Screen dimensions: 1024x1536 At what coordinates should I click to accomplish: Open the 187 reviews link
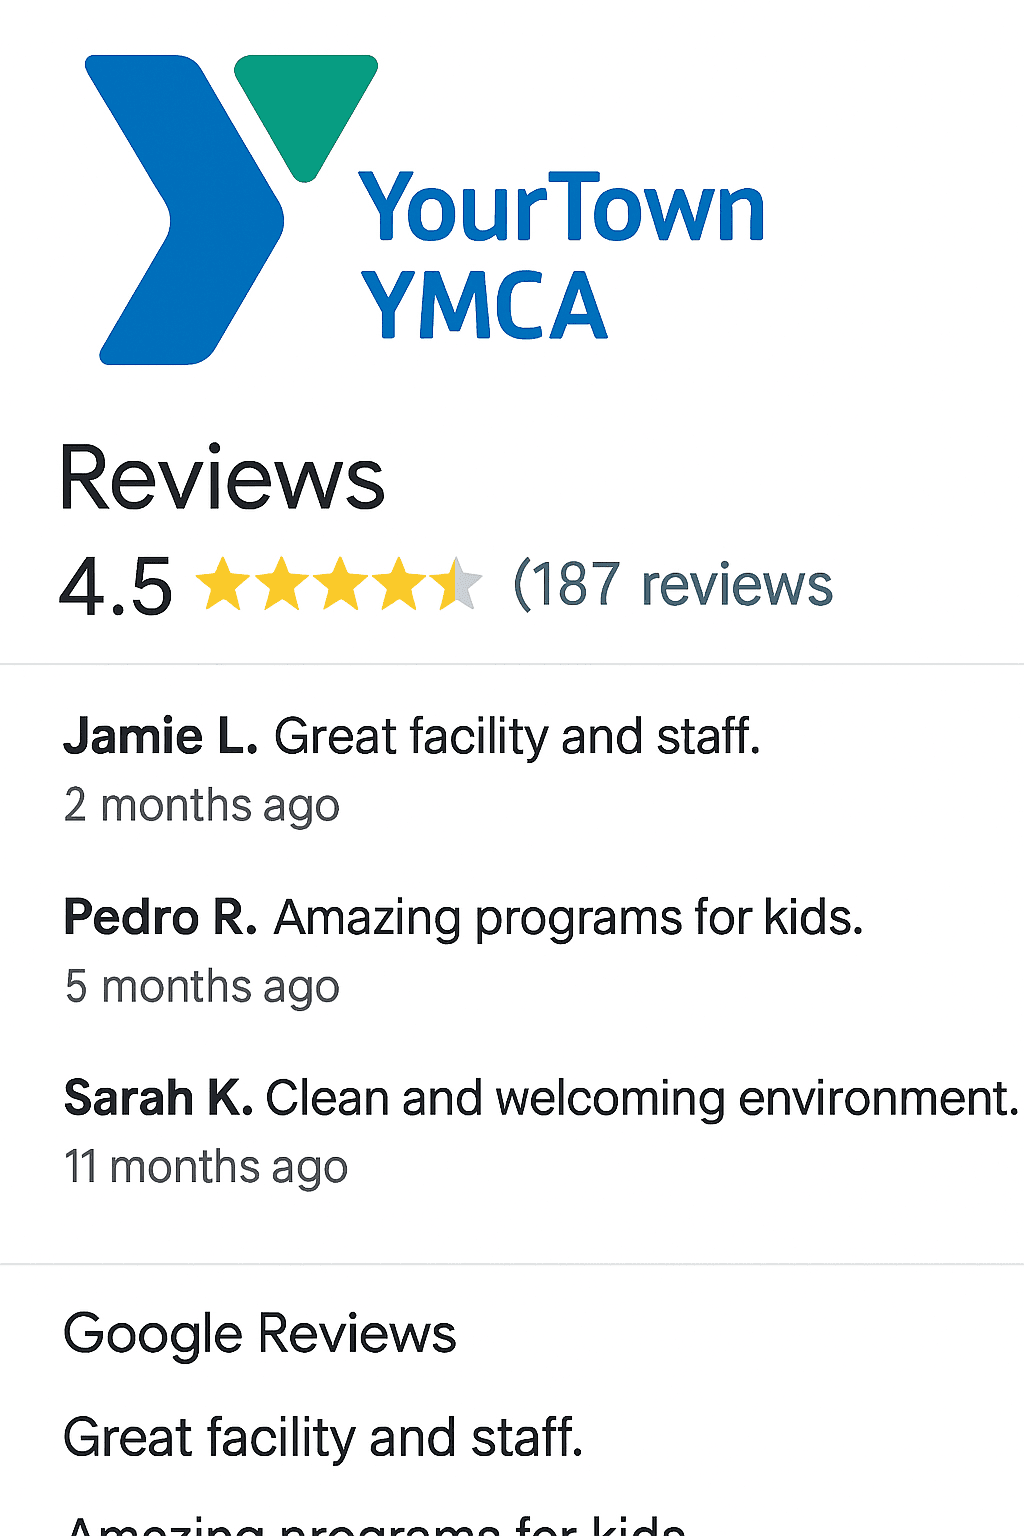[672, 585]
